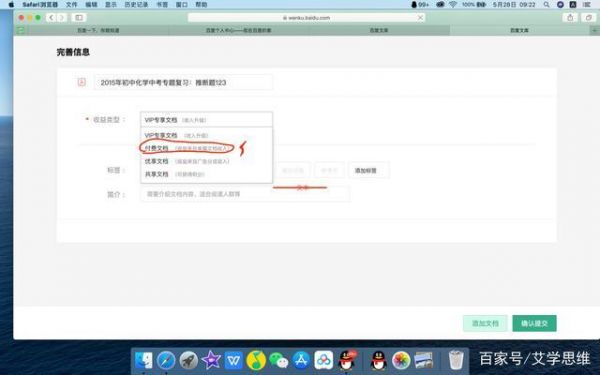Click the battery 100% indicator
The width and height of the screenshot is (600, 375).
tap(474, 5)
